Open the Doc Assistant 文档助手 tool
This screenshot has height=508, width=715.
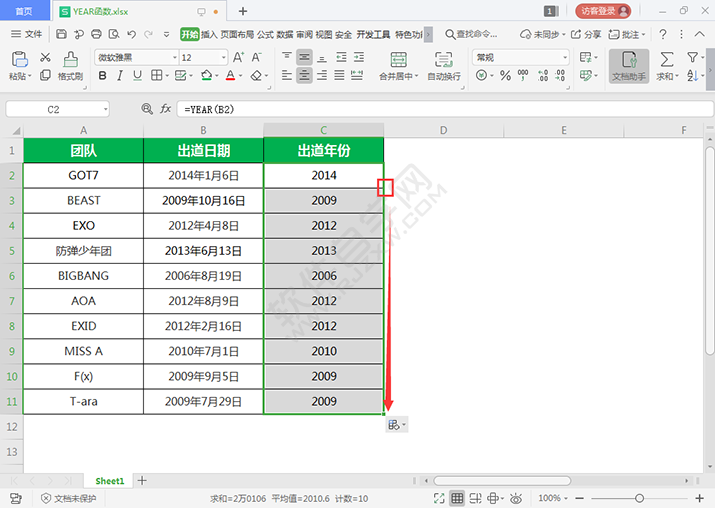[629, 66]
